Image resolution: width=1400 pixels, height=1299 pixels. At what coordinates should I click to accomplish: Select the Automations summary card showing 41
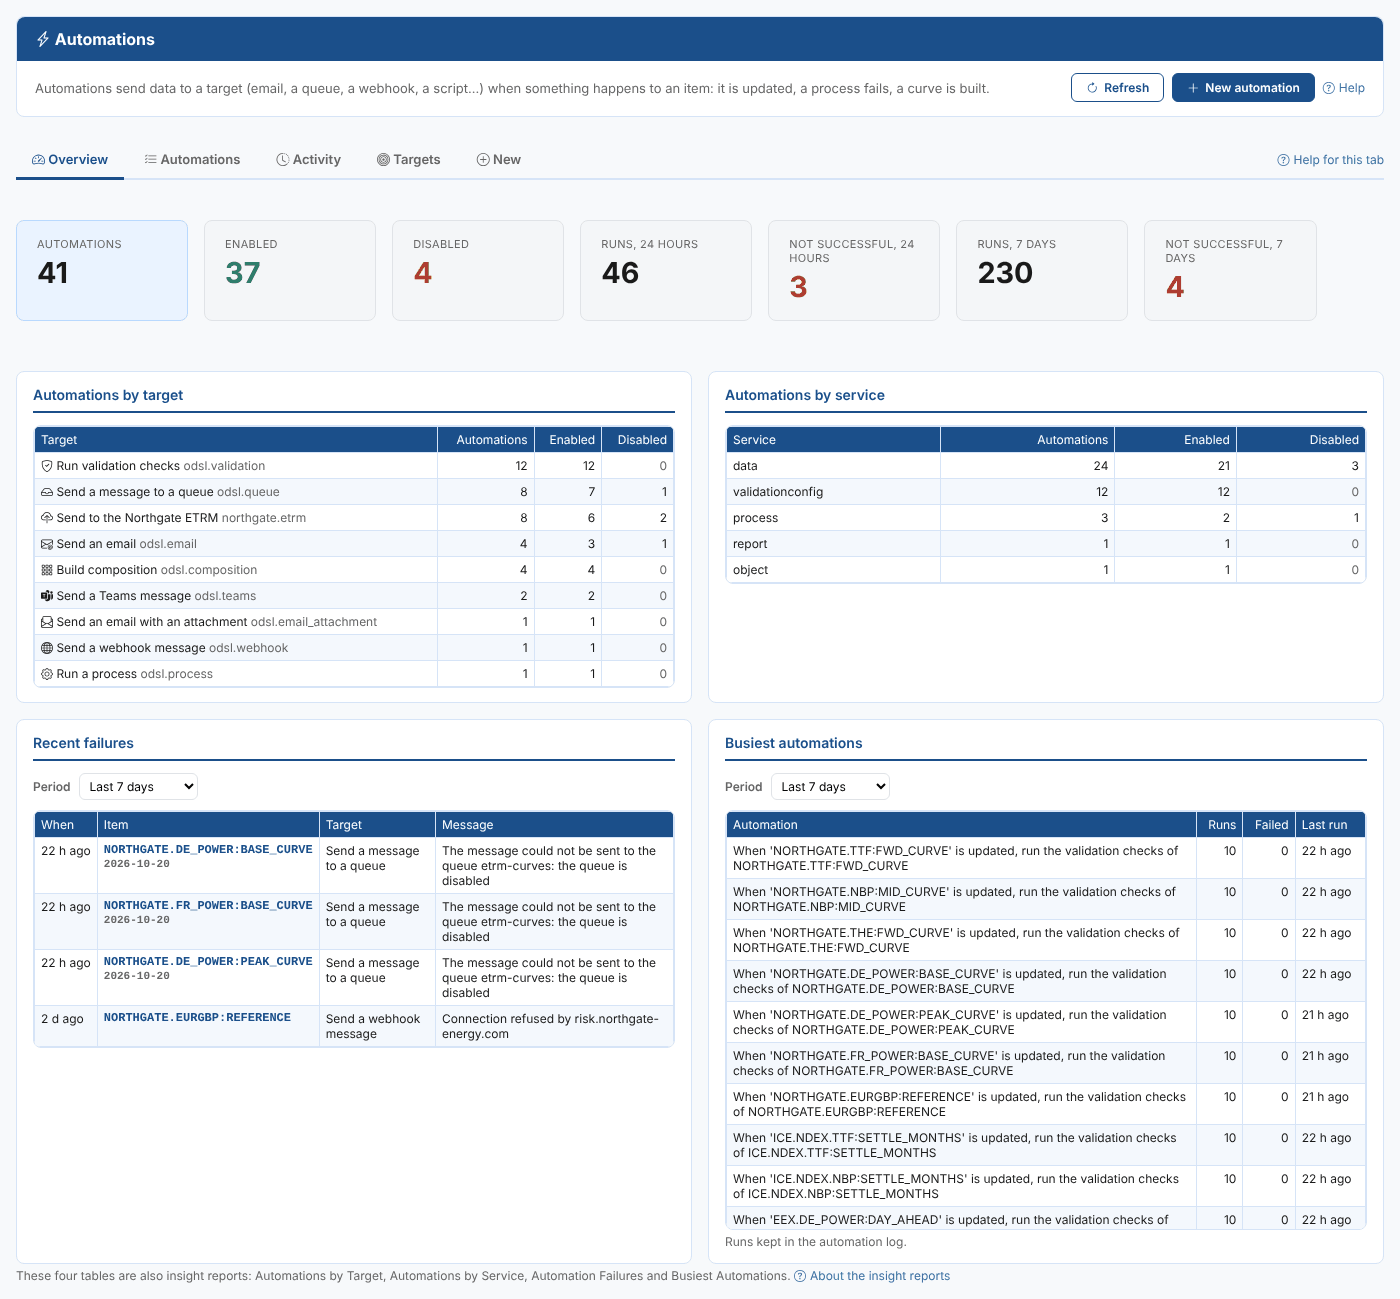tap(102, 270)
